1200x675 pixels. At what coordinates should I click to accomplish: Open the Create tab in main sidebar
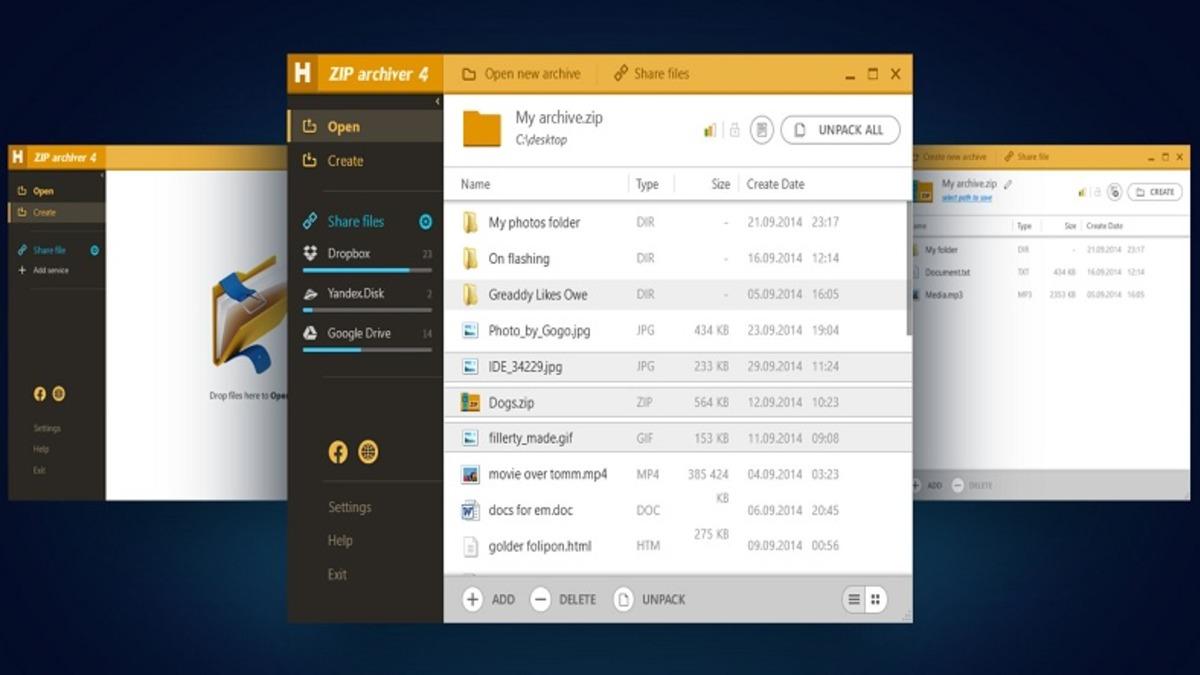tap(345, 161)
